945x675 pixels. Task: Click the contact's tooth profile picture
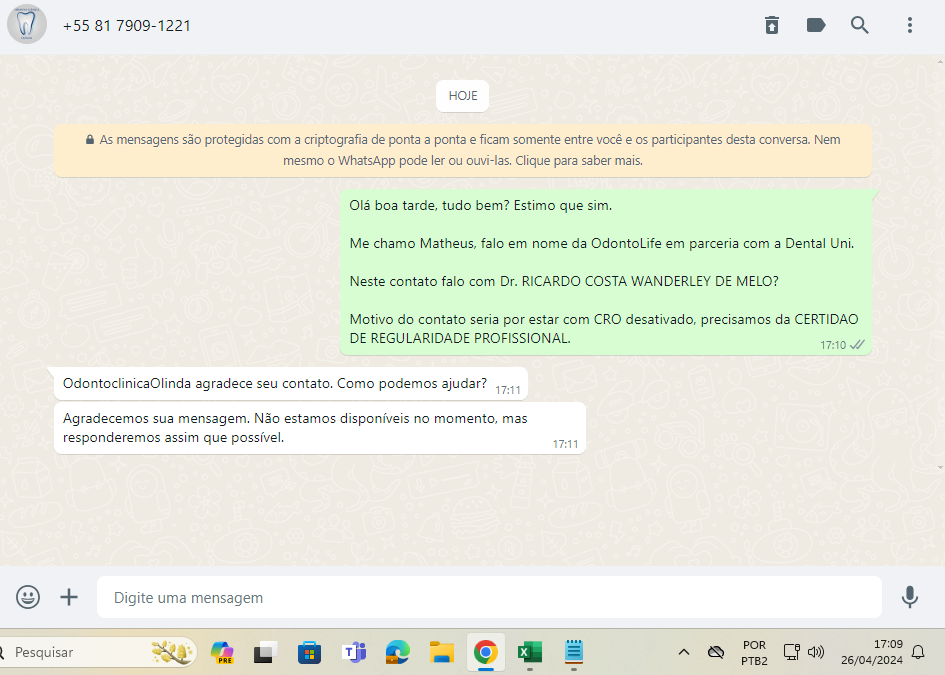27,25
